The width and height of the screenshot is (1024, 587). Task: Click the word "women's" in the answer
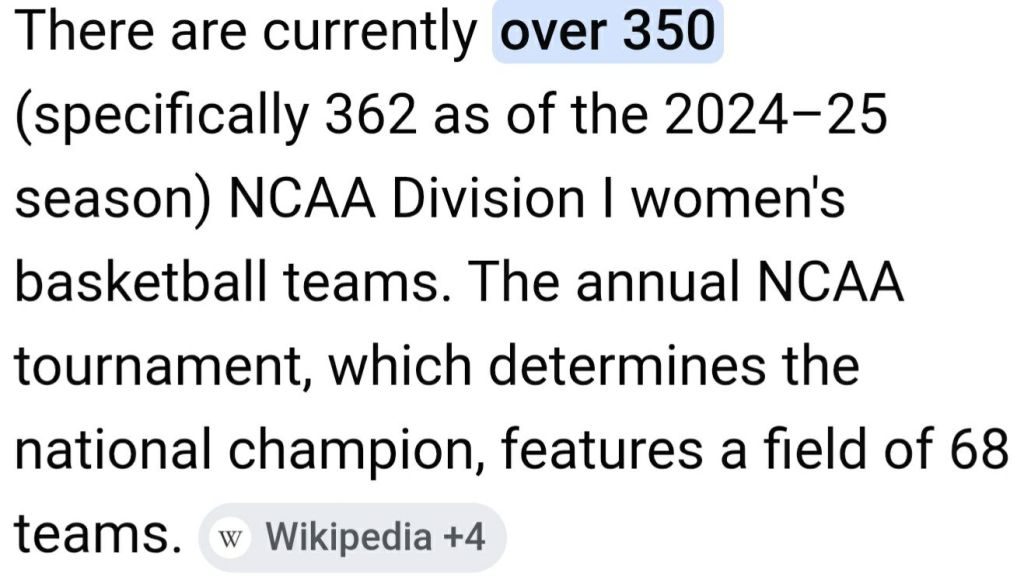[744, 201]
